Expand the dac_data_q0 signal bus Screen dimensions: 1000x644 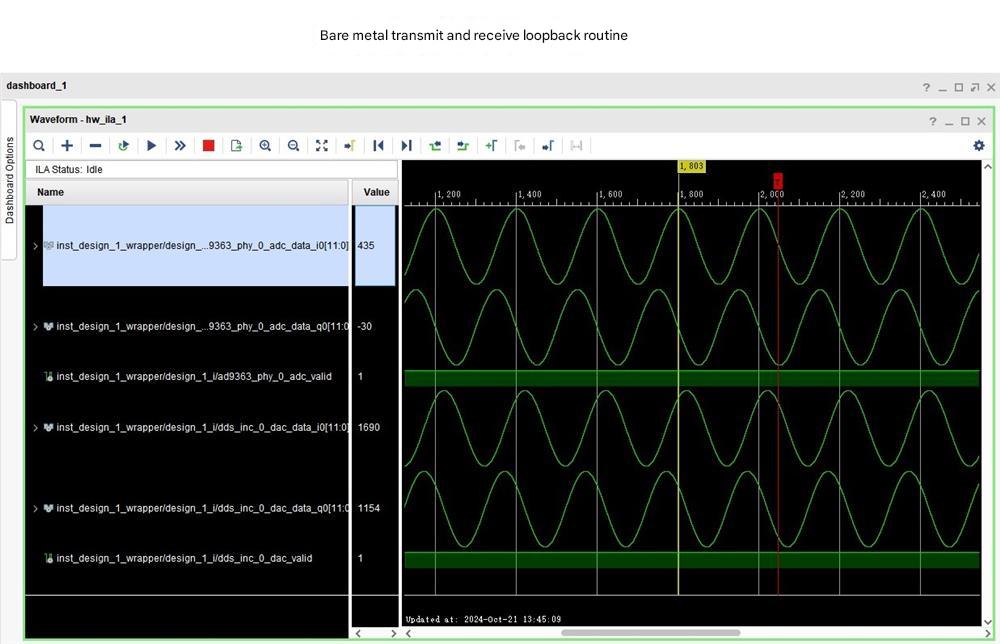(36, 509)
